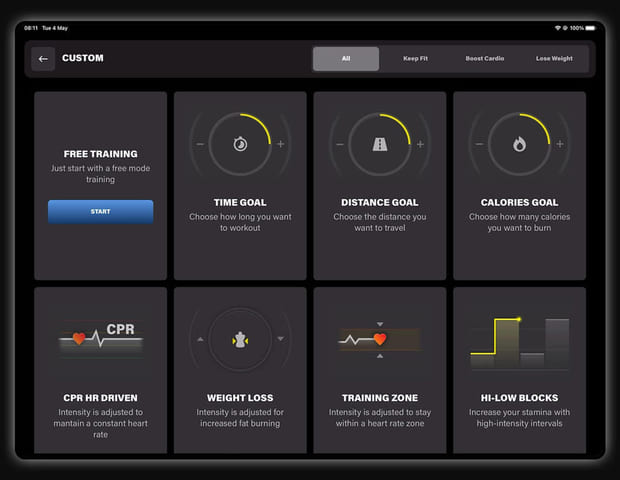This screenshot has width=620, height=480.
Task: Decrease Calories Goal with minus
Action: [x=479, y=144]
